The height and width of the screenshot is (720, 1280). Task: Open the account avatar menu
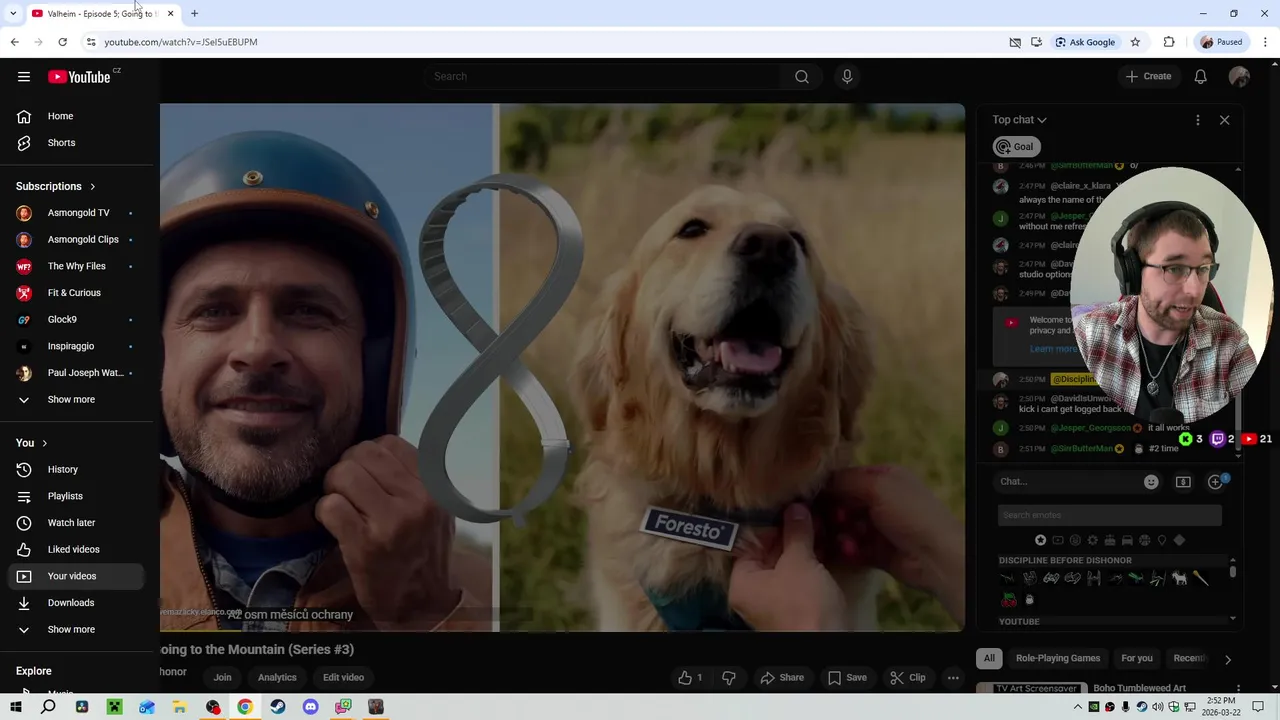1239,76
